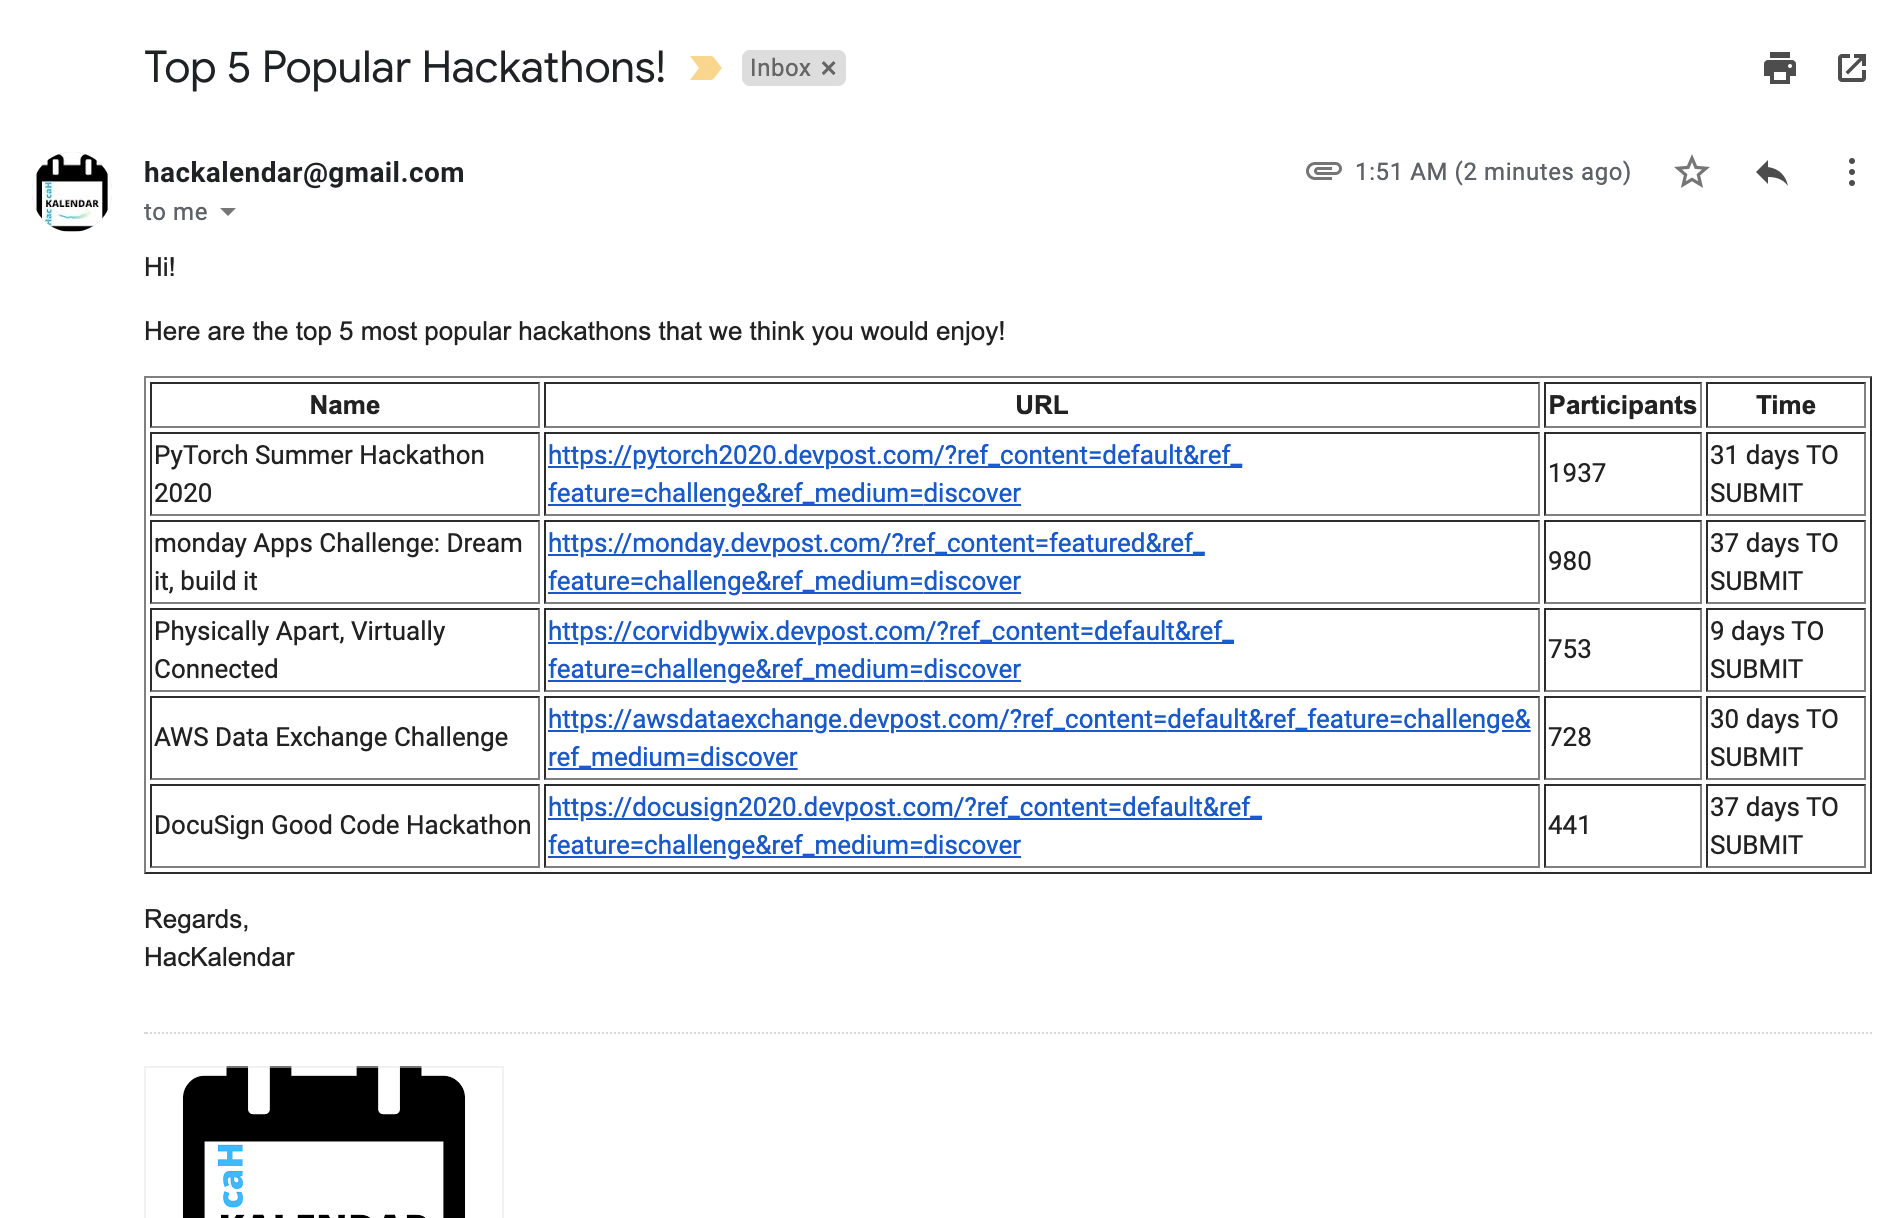This screenshot has width=1904, height=1218.
Task: Open the corvidbywix devpost link
Action: (890, 650)
